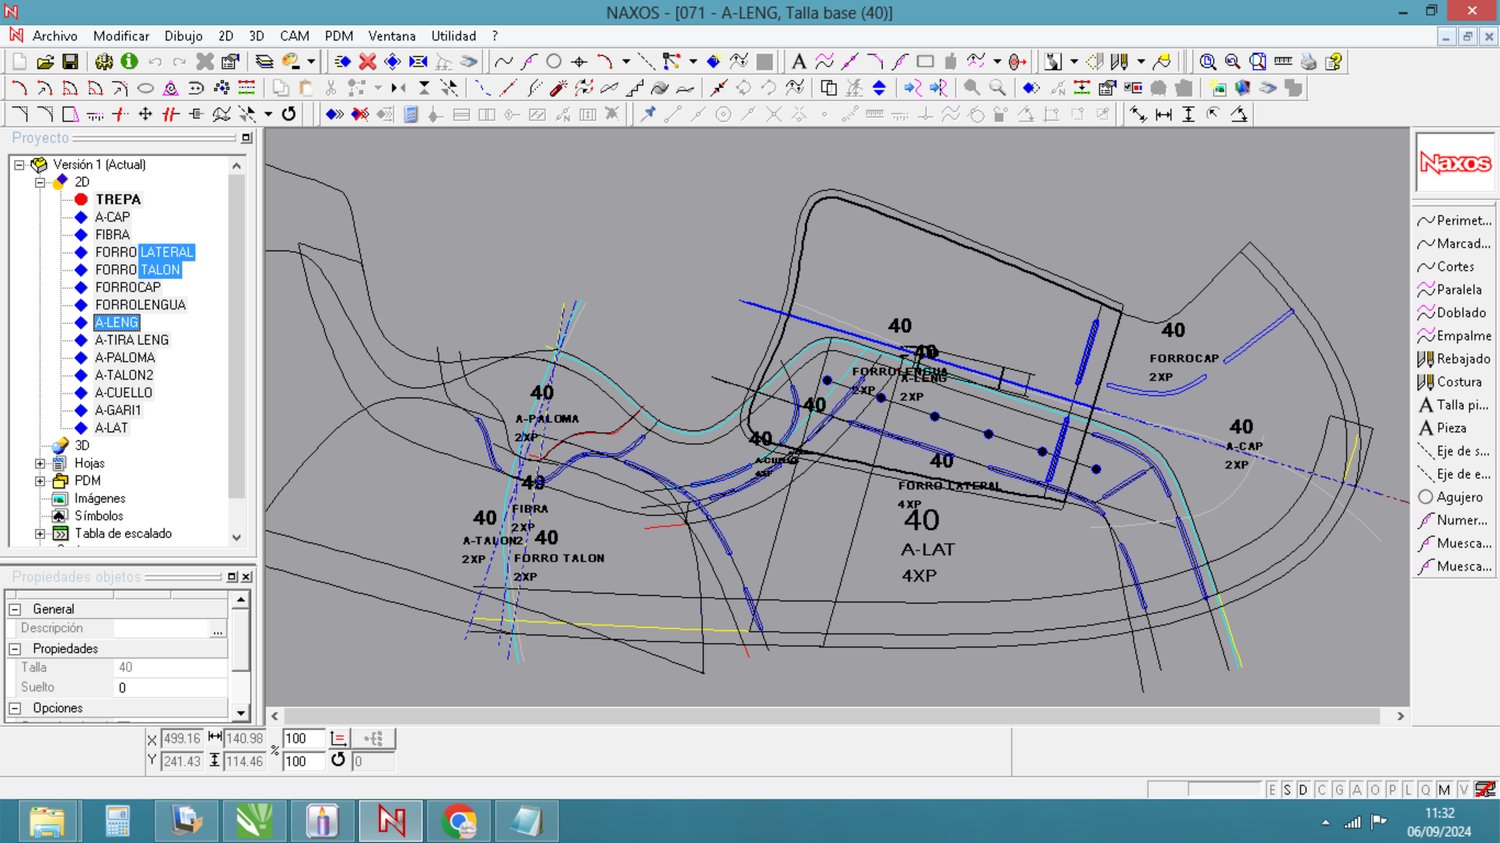Toggle the pin button on Proyecto panel
Image resolution: width=1500 pixels, height=843 pixels.
246,138
